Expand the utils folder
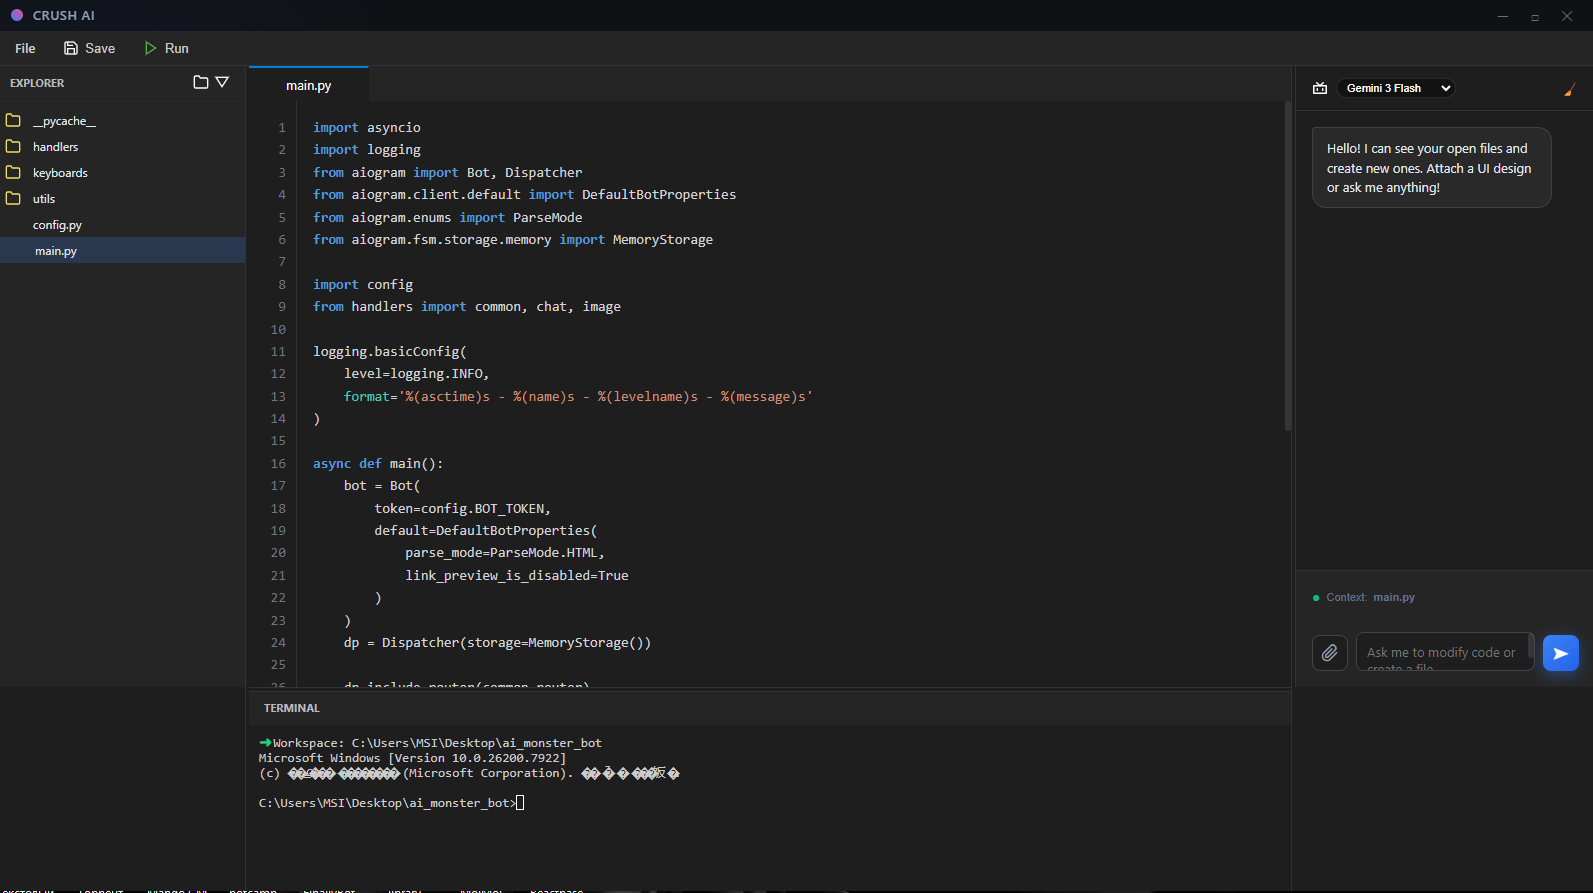The image size is (1593, 893). tap(44, 199)
